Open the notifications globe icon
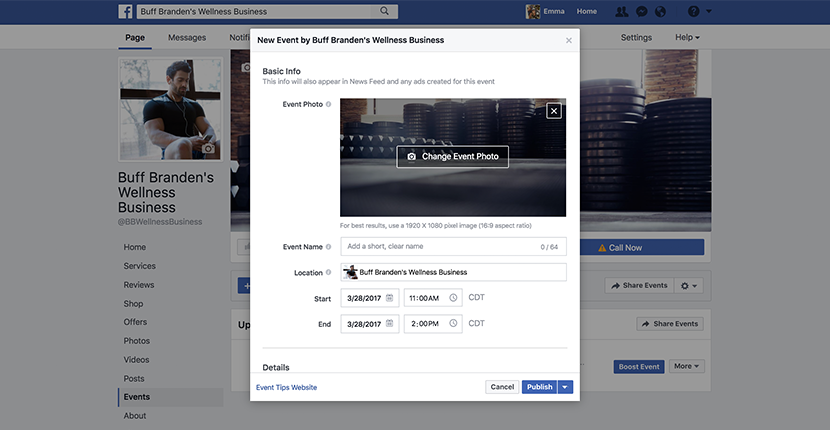 coord(660,12)
